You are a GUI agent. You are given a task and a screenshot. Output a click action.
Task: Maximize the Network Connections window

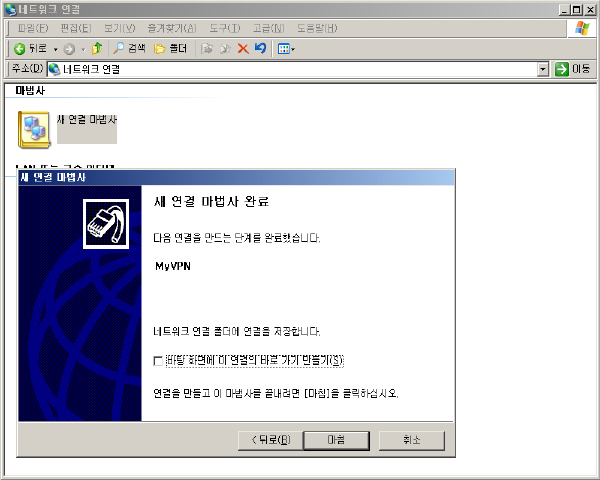coord(577,10)
